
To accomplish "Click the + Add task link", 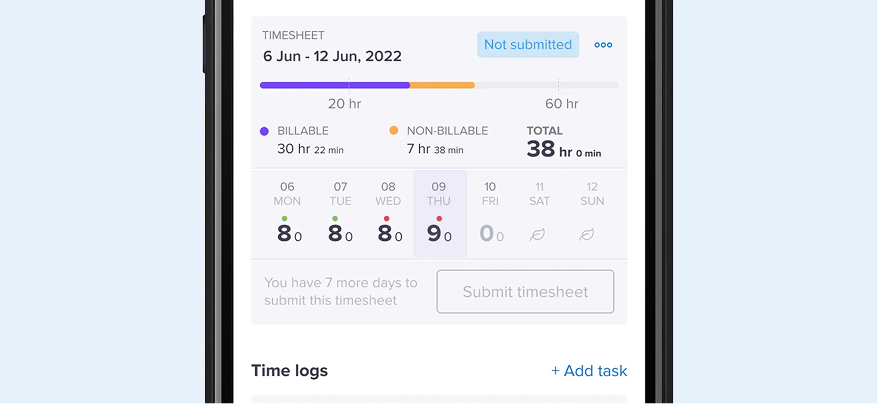I will click(589, 371).
